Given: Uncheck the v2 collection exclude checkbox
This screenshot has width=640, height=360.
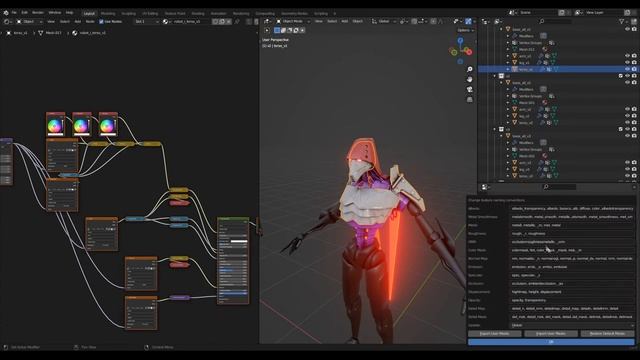Looking at the screenshot, I should coord(620,76).
